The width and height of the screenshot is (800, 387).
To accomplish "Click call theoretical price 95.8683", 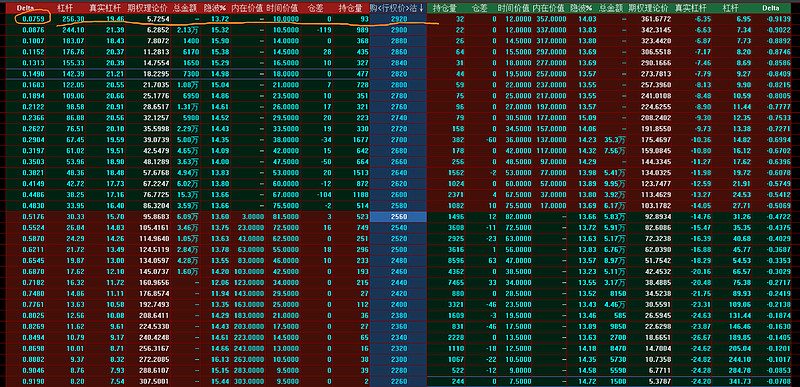I will pyautogui.click(x=155, y=216).
